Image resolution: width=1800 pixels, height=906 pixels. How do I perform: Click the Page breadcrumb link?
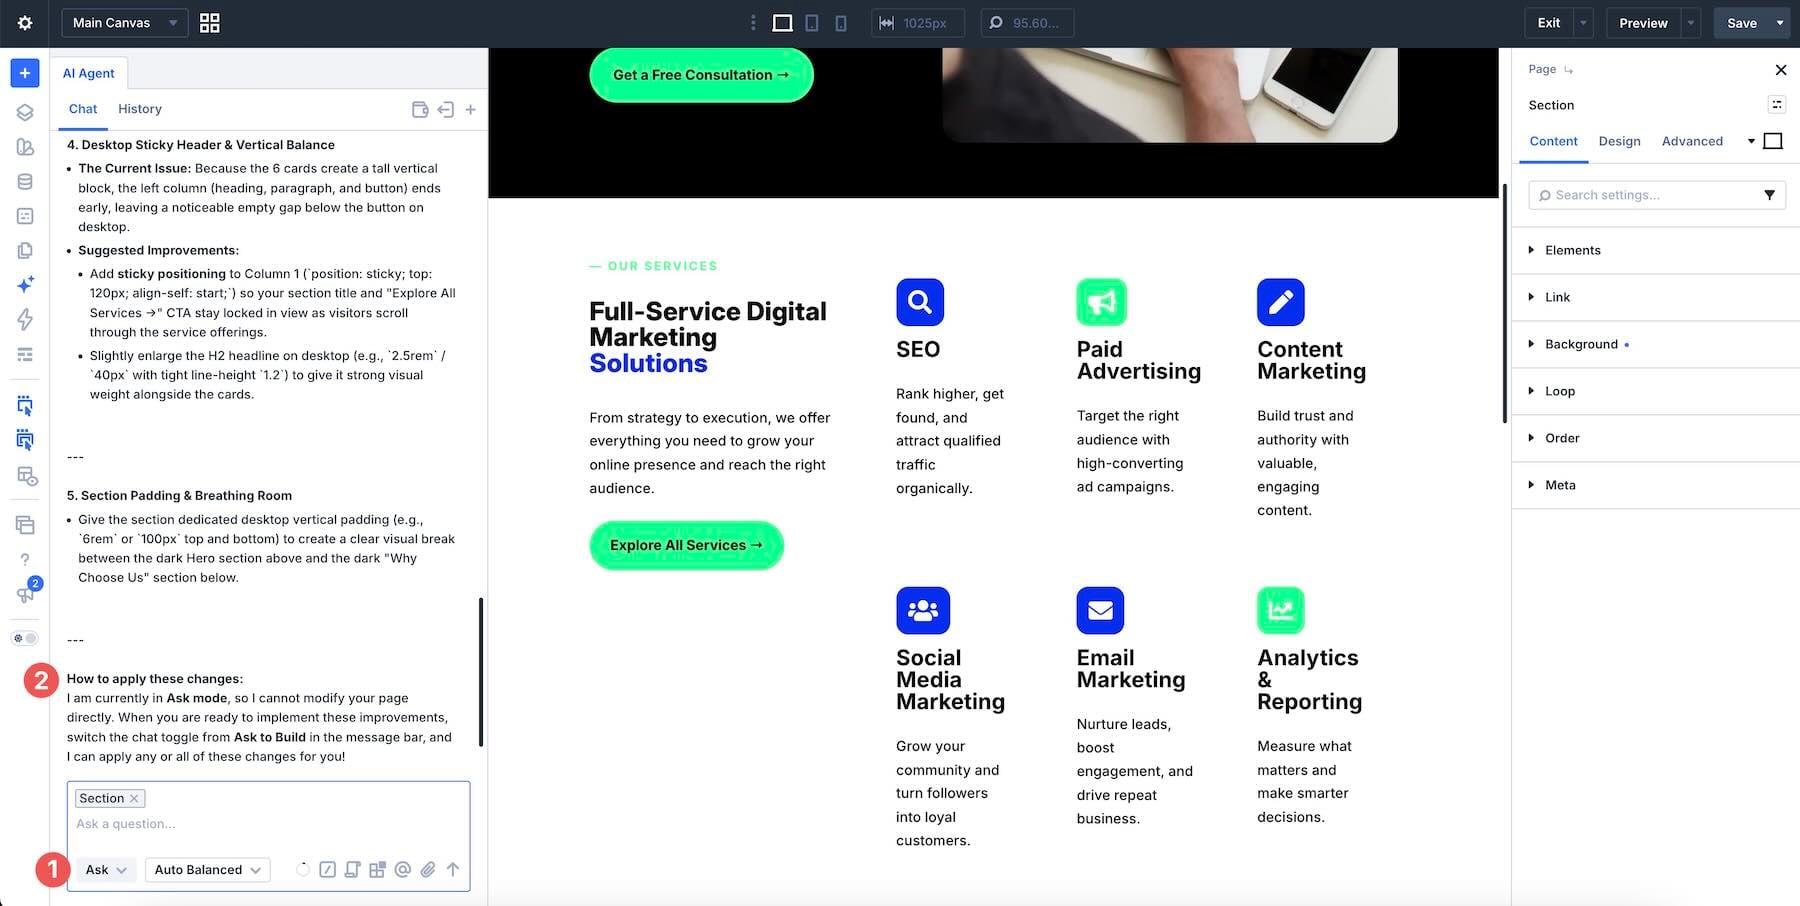pos(1542,69)
